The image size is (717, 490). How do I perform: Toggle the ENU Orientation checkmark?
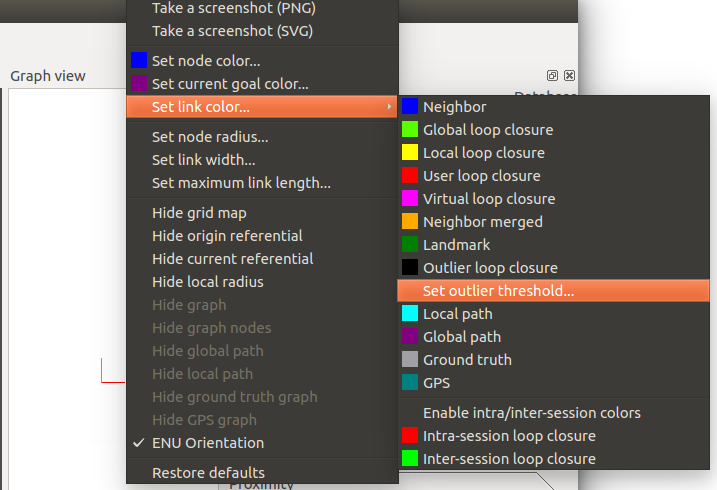tap(208, 443)
